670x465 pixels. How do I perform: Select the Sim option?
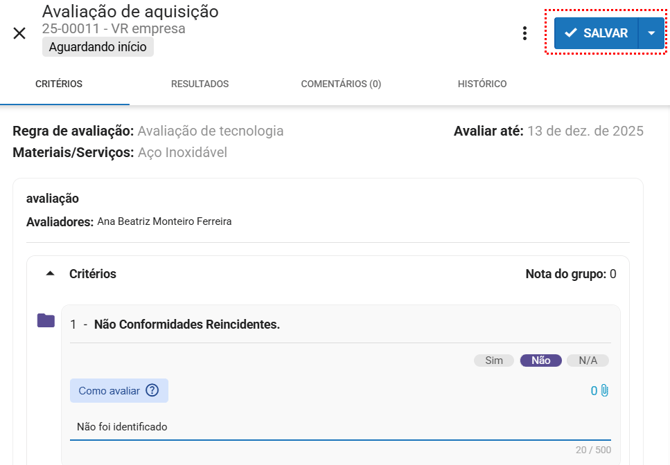pyautogui.click(x=494, y=360)
